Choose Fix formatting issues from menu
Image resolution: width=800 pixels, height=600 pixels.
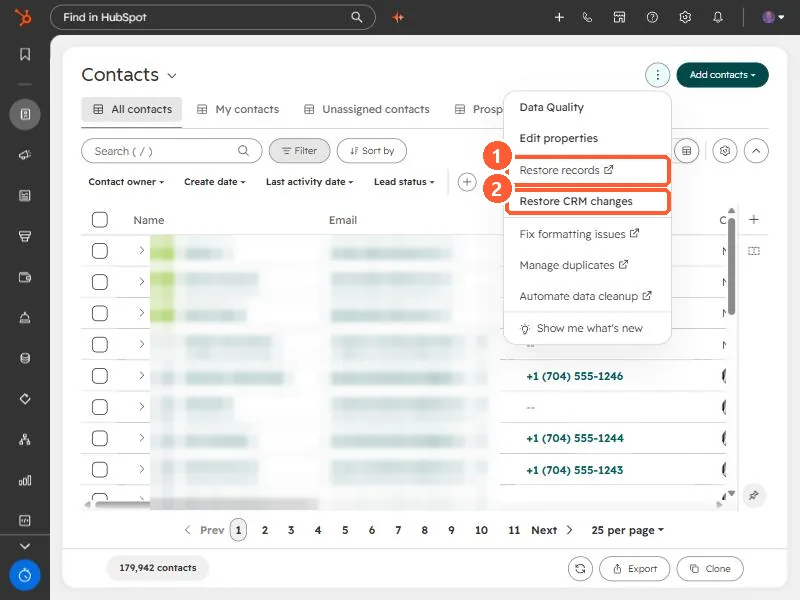coord(587,234)
